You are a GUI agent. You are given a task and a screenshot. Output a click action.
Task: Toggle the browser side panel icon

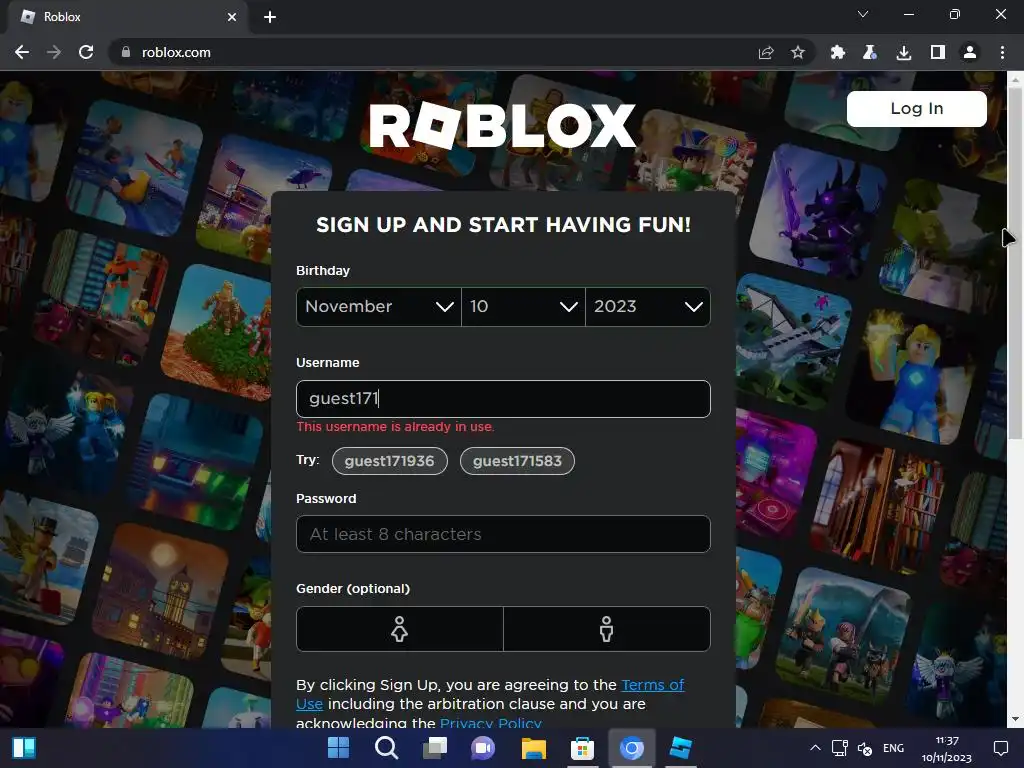938,52
